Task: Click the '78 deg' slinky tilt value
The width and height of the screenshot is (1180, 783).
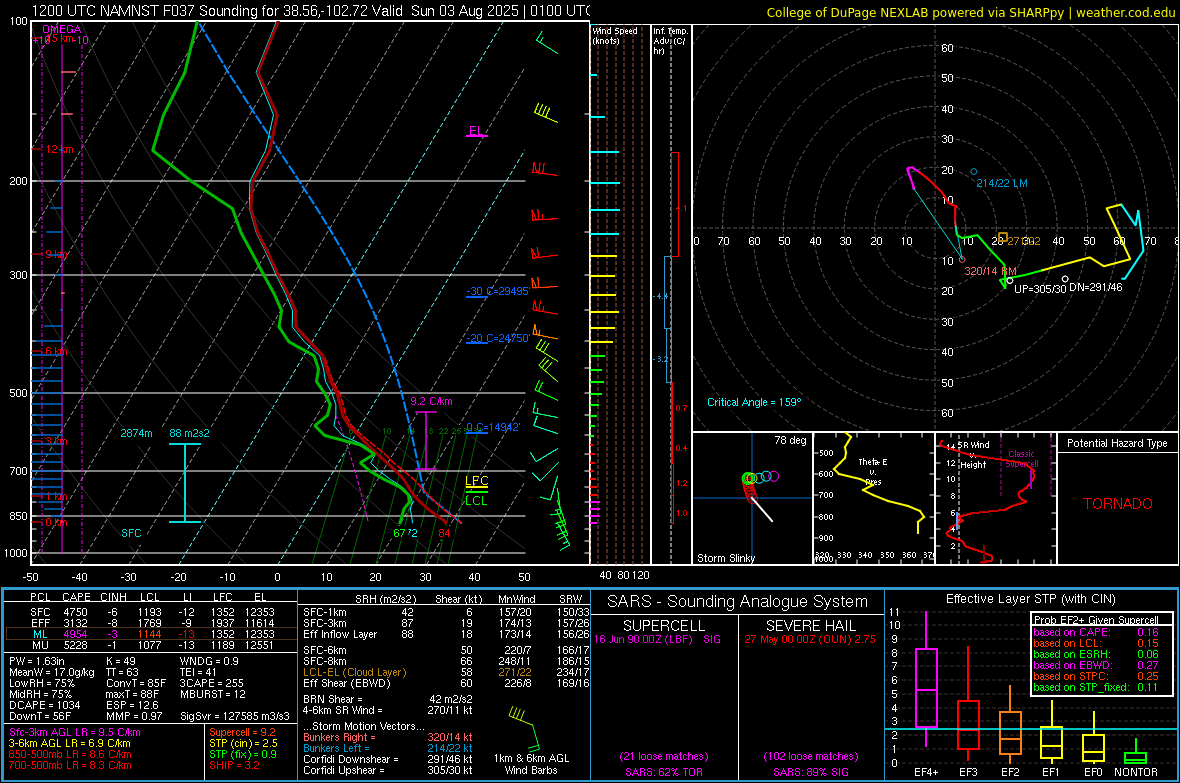Action: coord(790,440)
